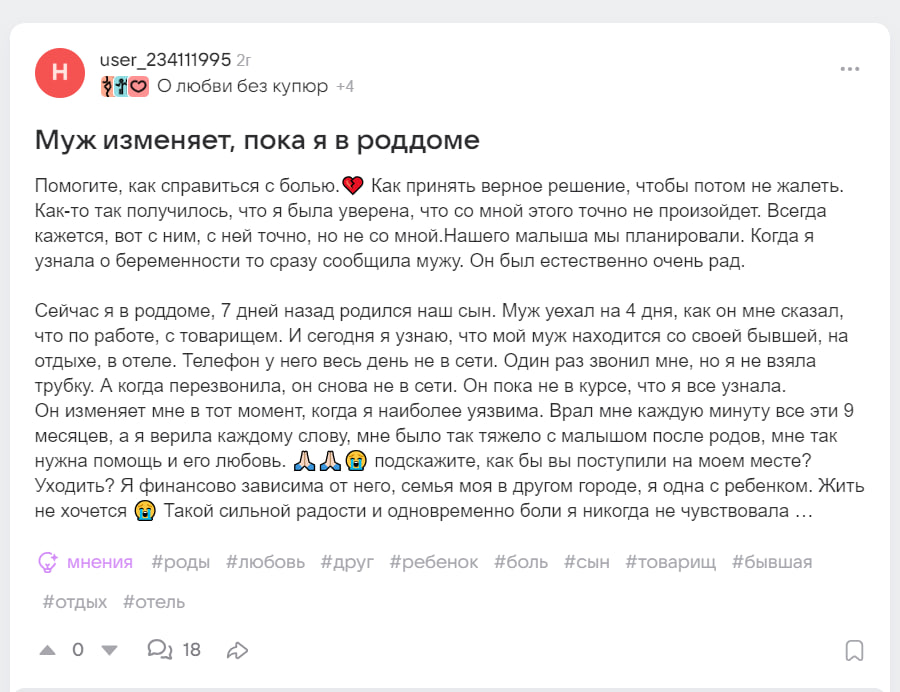This screenshot has height=692, width=900.
Task: Bookmark this post
Action: click(854, 650)
